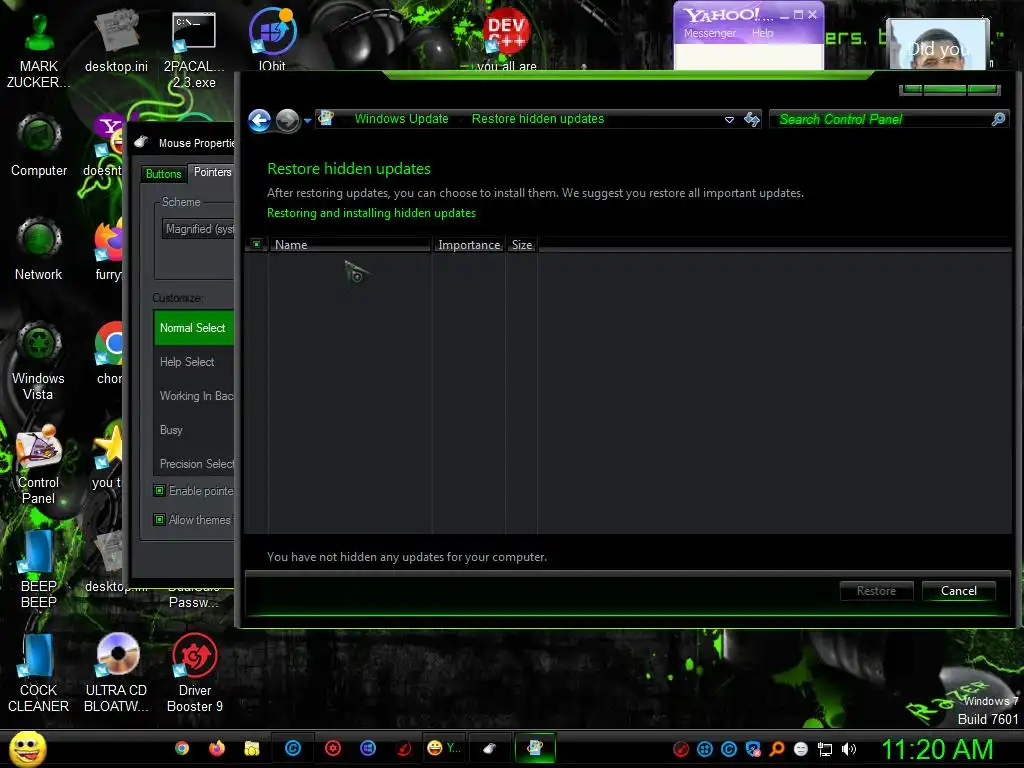Click the Cancel button
The height and width of the screenshot is (768, 1024).
958,590
